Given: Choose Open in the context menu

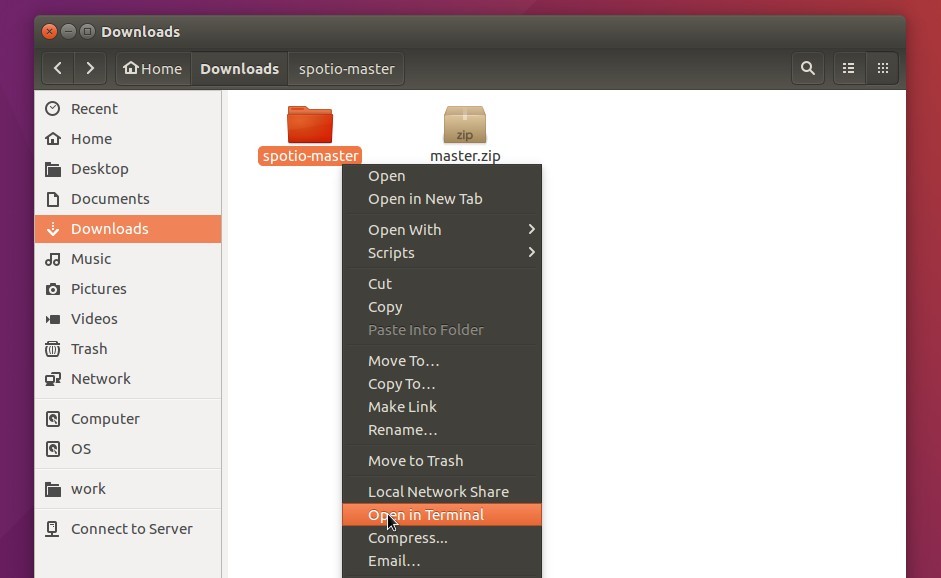Looking at the screenshot, I should [x=442, y=176].
